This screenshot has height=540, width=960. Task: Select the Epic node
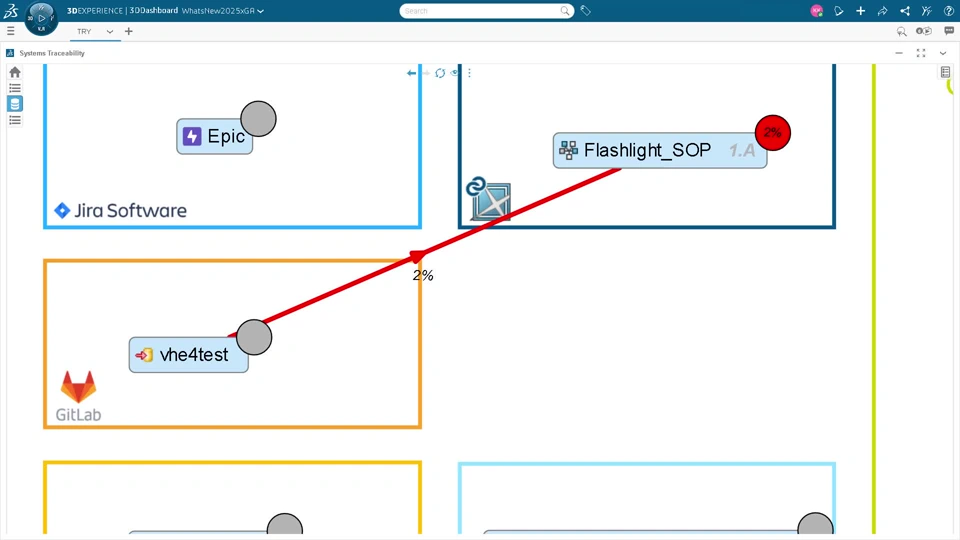[215, 136]
